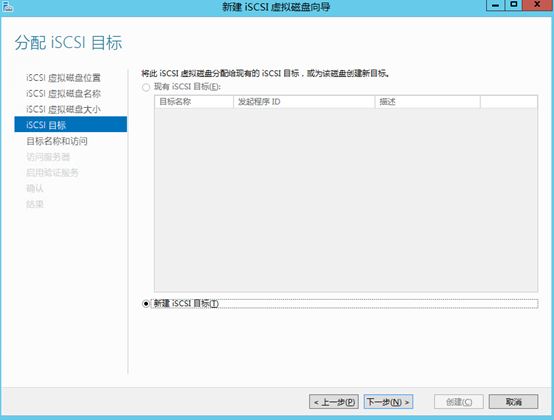Sort by 描述 column header
Viewport: 554px width, 420px height.
(x=428, y=102)
